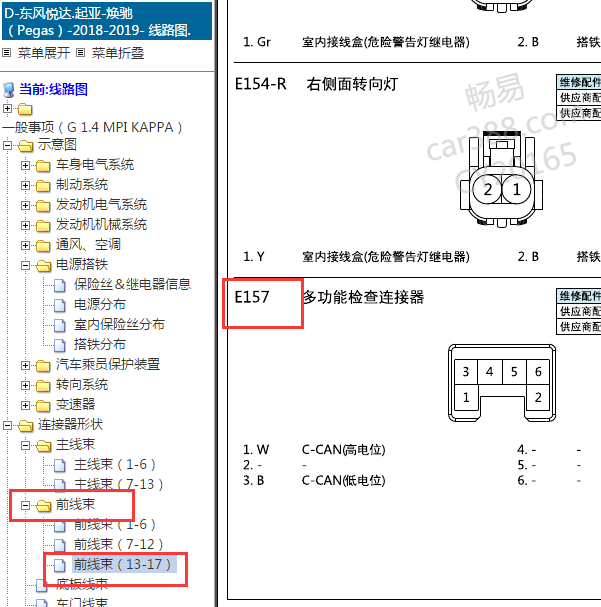The image size is (601, 607).
Task: Open 室内保险丝分布 page
Action: (120, 324)
